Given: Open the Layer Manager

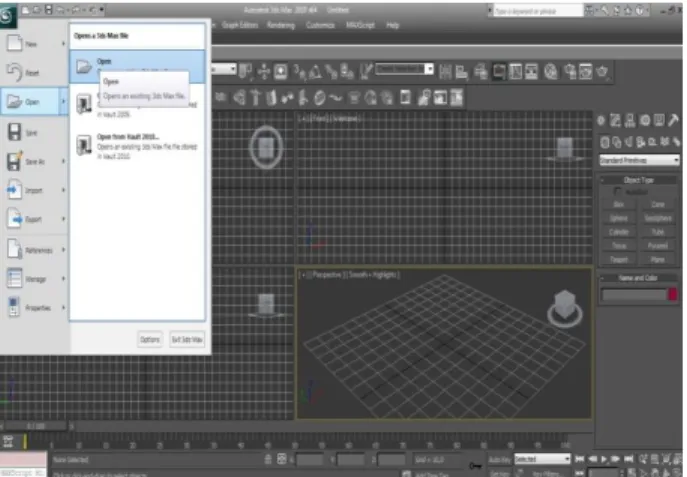Looking at the screenshot, I should 481,71.
